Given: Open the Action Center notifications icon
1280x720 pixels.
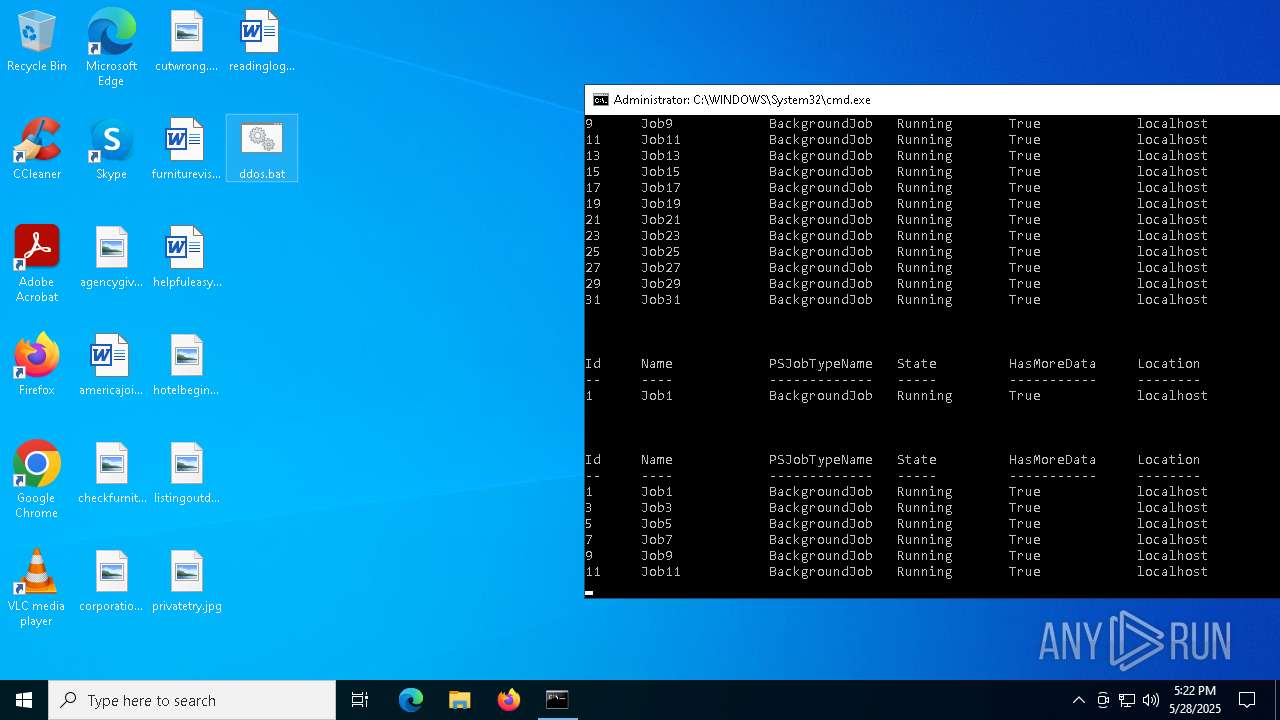Looking at the screenshot, I should coord(1247,700).
